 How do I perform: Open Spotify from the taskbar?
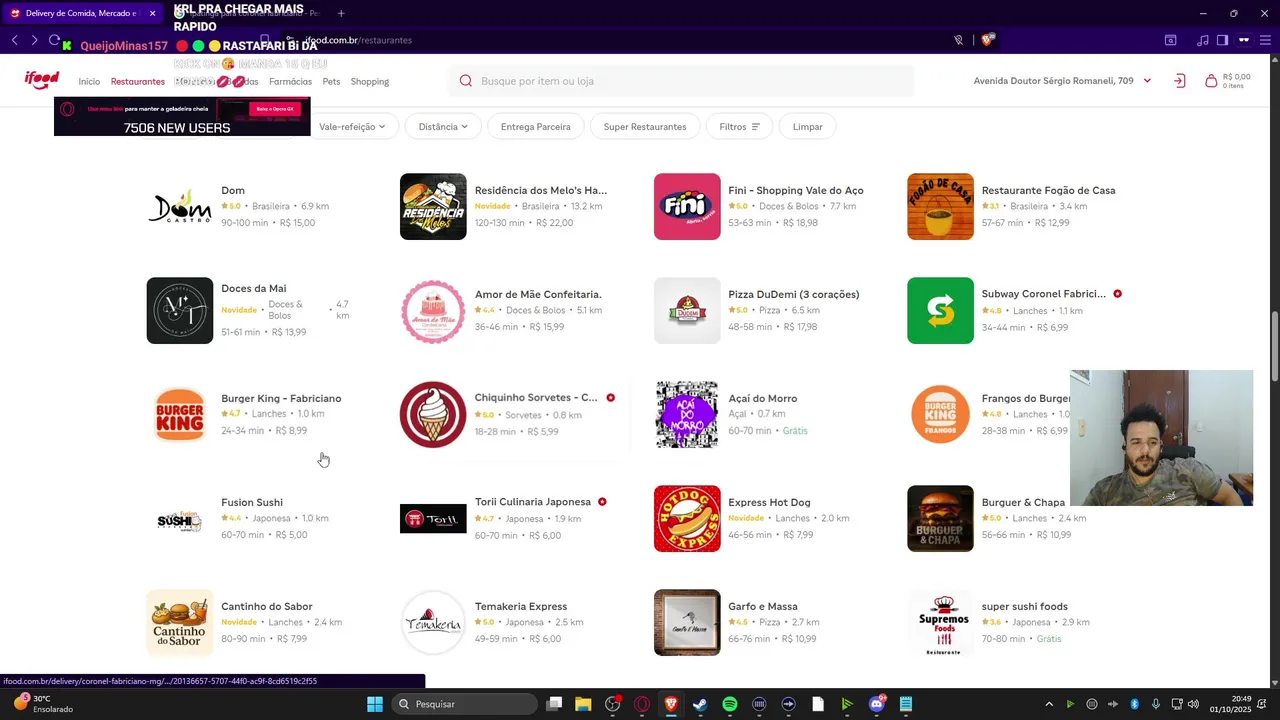(730, 704)
